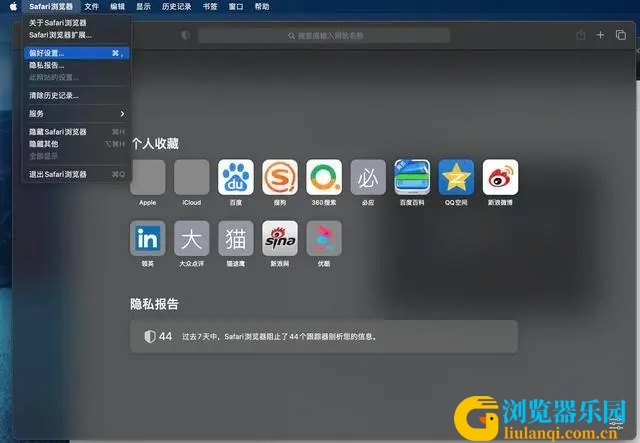640x443 pixels.
Task: Click the 个人收藏 heading
Action: [155, 144]
